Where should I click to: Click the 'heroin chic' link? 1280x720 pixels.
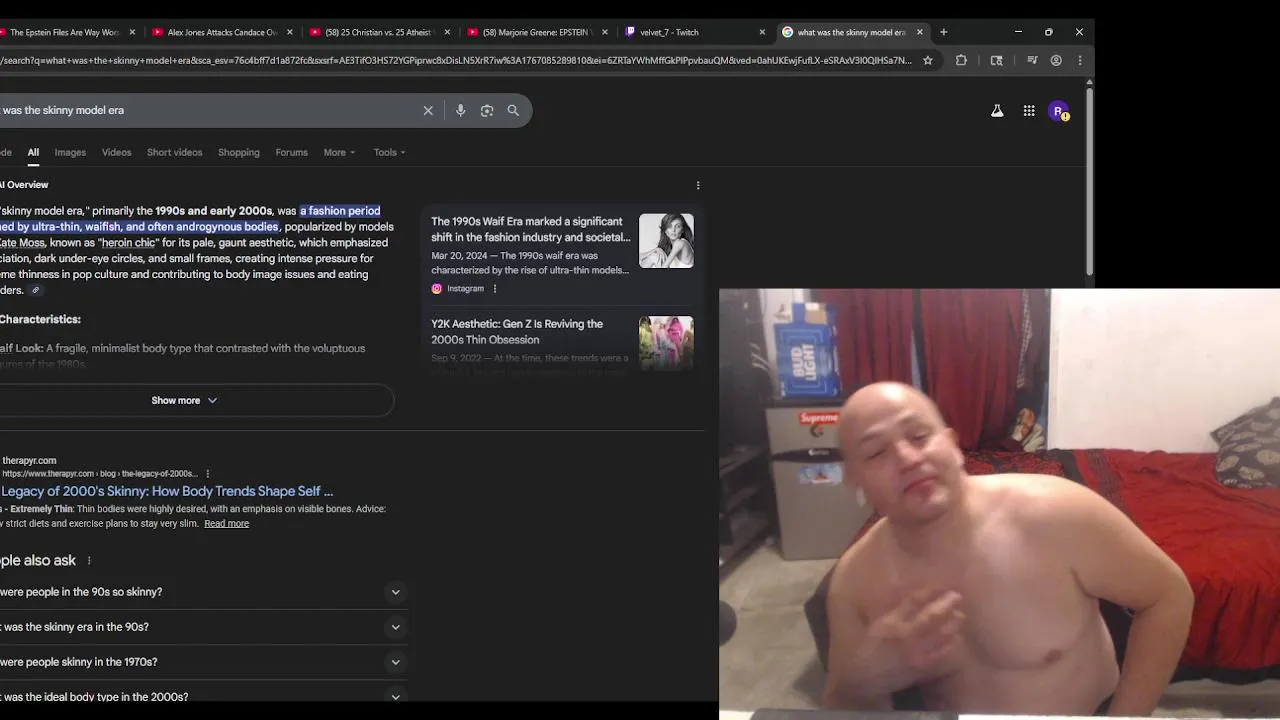click(x=128, y=243)
